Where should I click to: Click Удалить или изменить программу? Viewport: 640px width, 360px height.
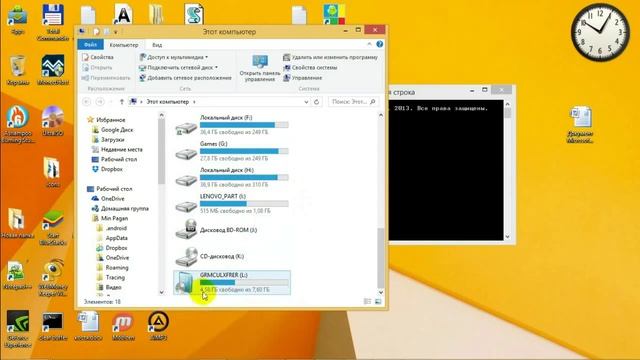pos(331,57)
